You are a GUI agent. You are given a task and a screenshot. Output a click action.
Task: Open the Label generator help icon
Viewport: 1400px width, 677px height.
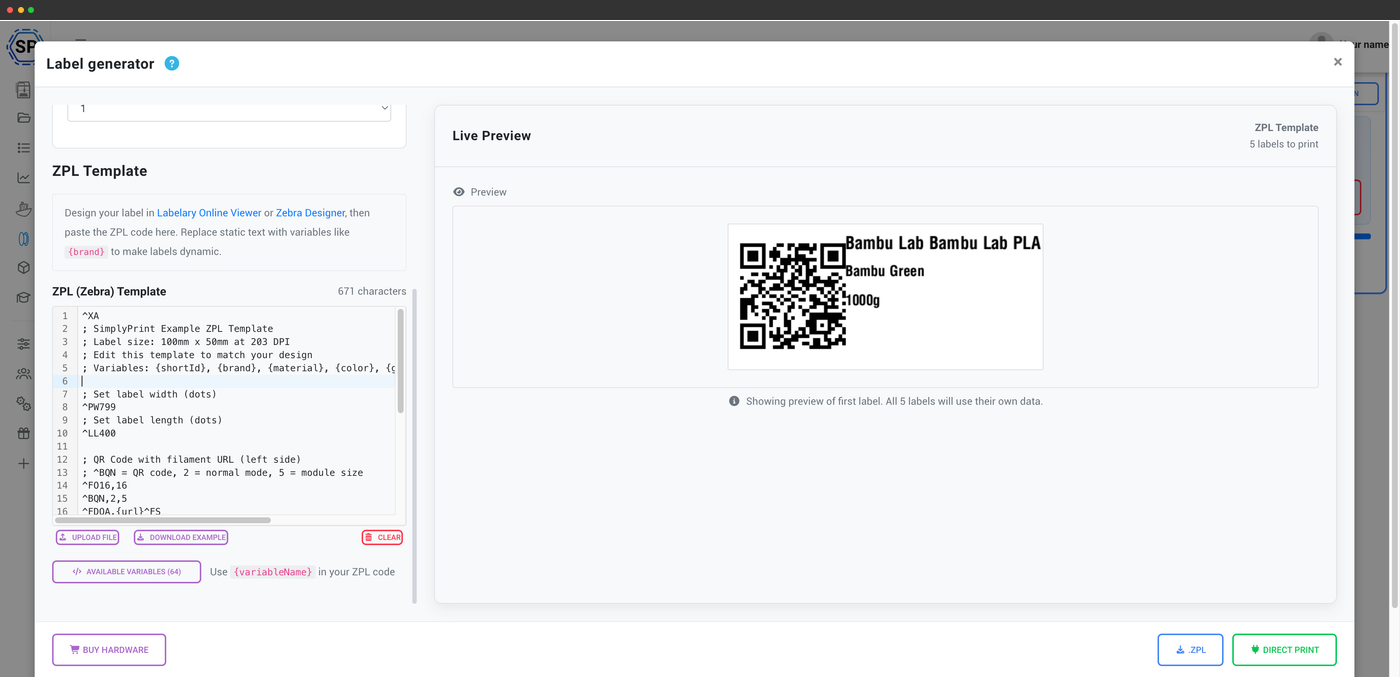[172, 63]
